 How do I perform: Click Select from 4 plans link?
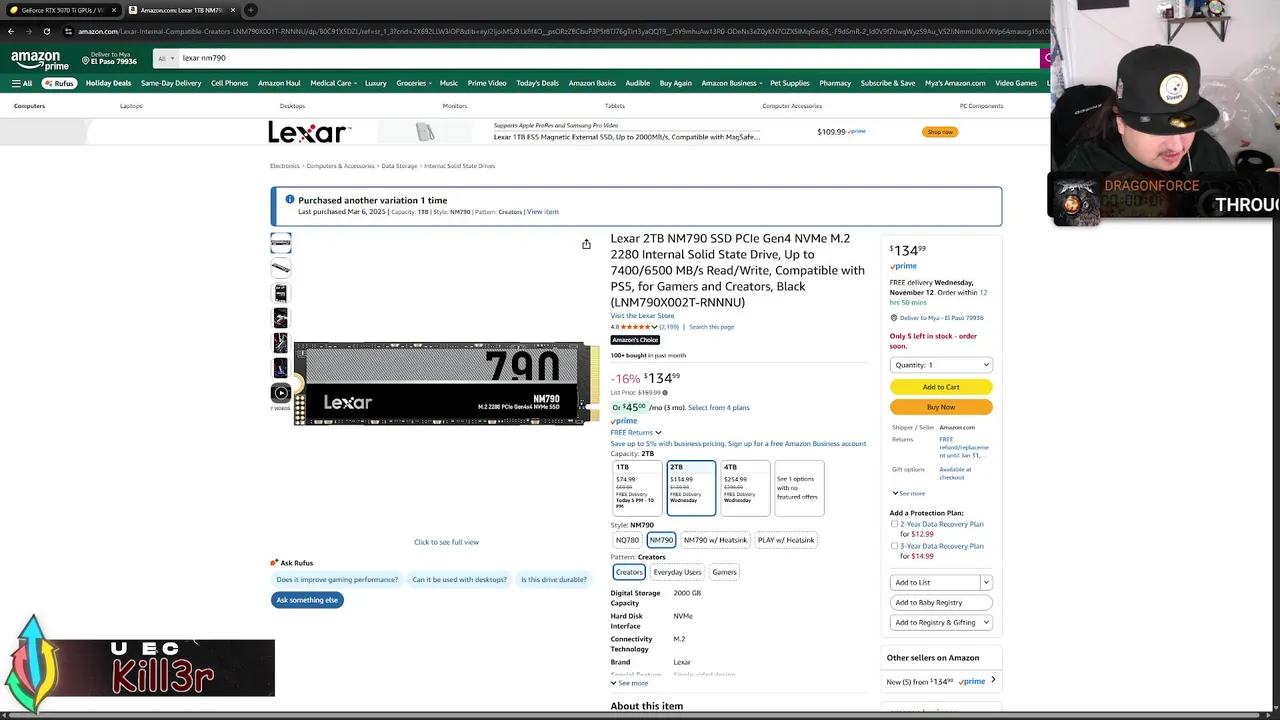[x=718, y=408]
